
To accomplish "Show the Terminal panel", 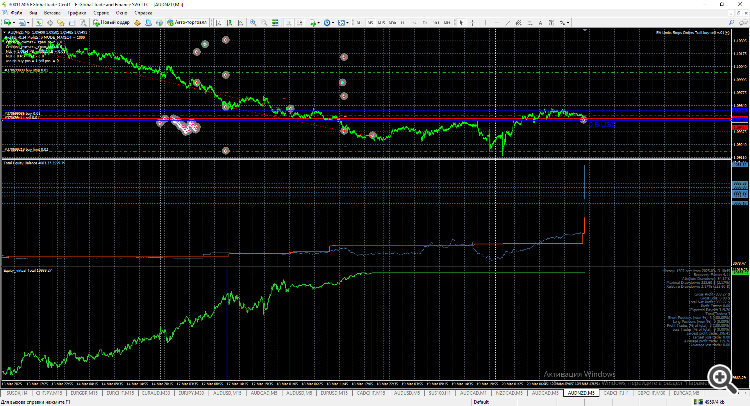I will (x=72, y=22).
